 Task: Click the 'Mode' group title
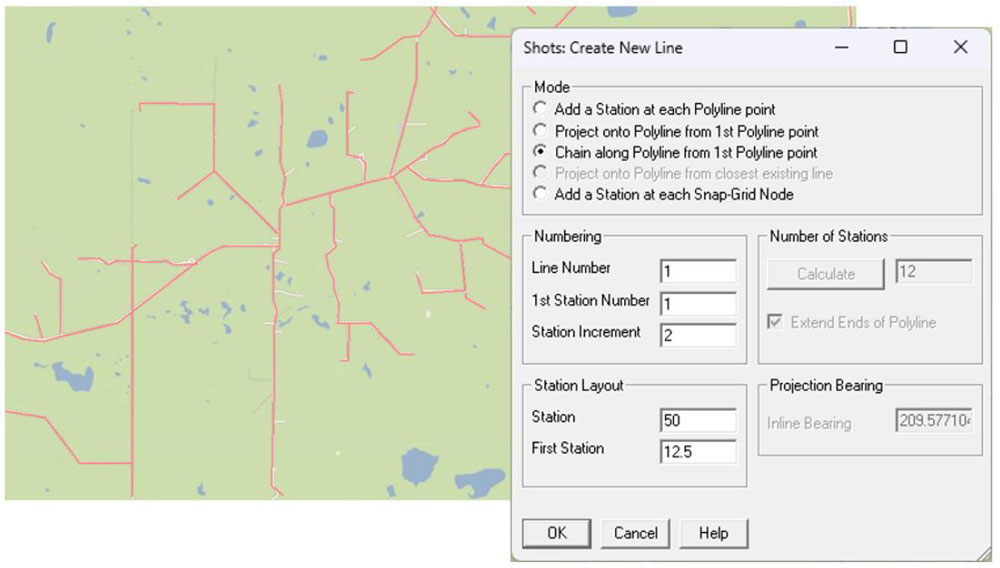click(552, 87)
